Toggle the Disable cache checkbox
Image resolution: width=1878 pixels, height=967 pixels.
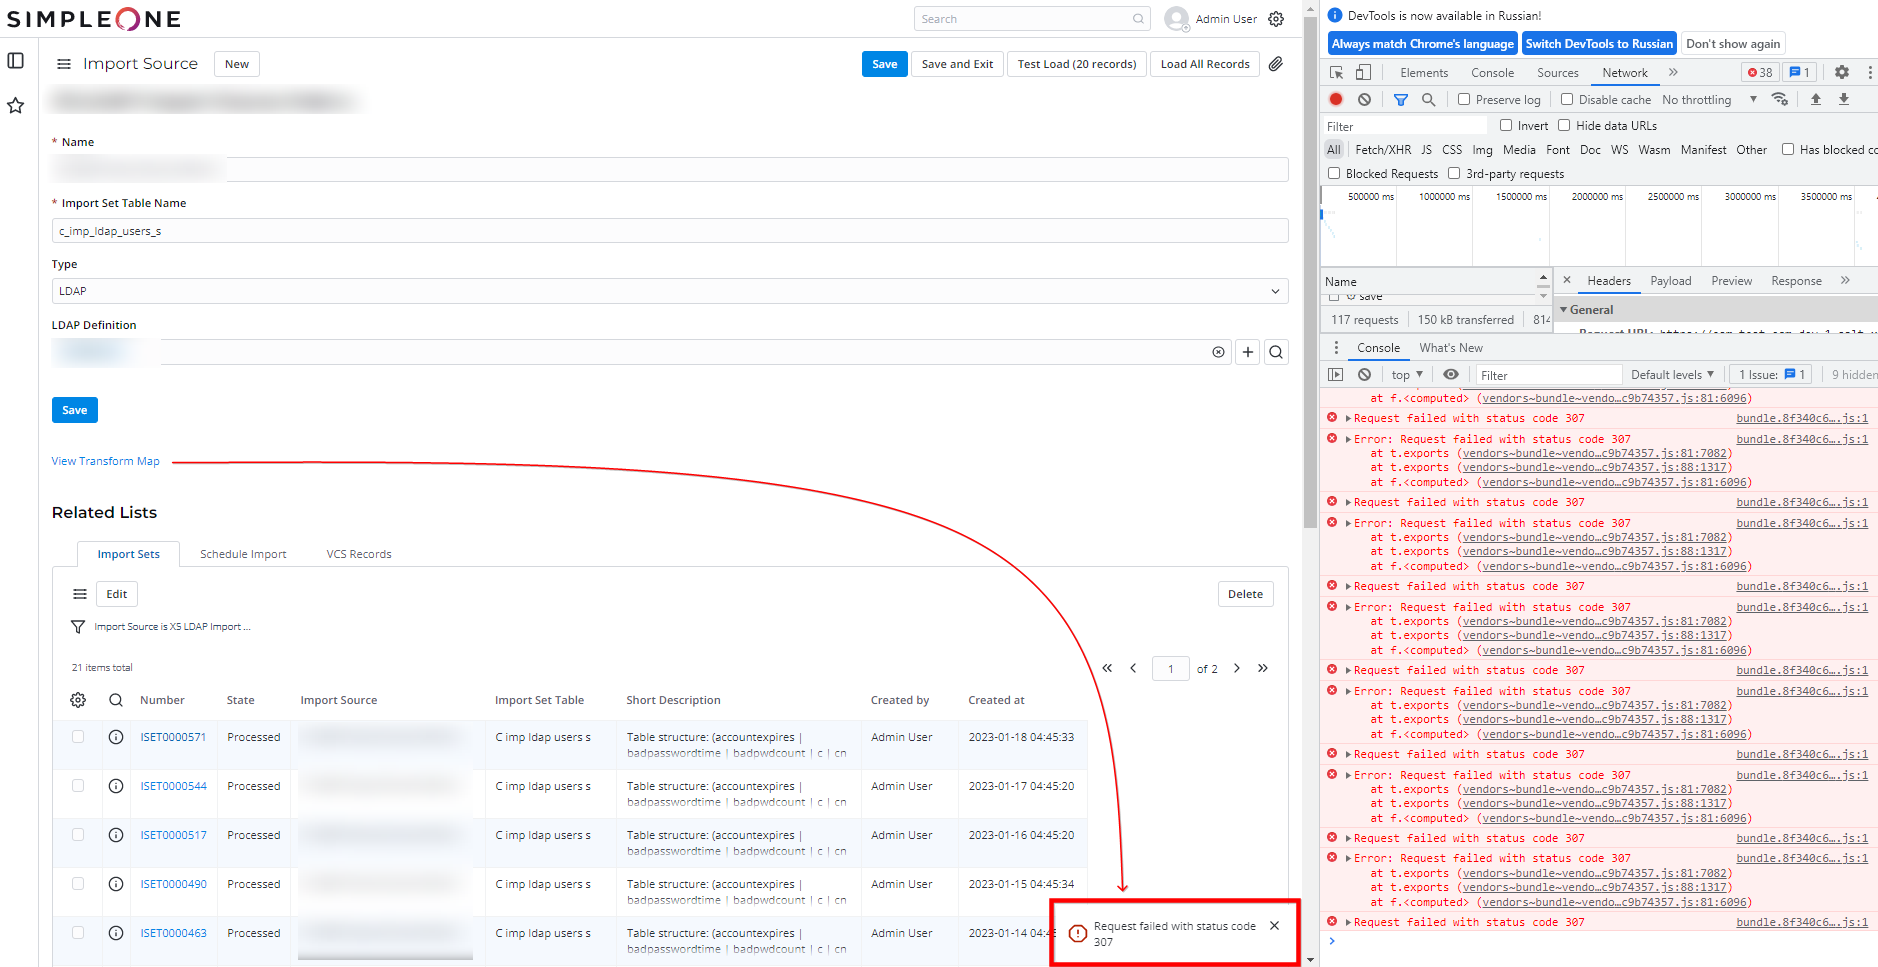click(x=1567, y=99)
